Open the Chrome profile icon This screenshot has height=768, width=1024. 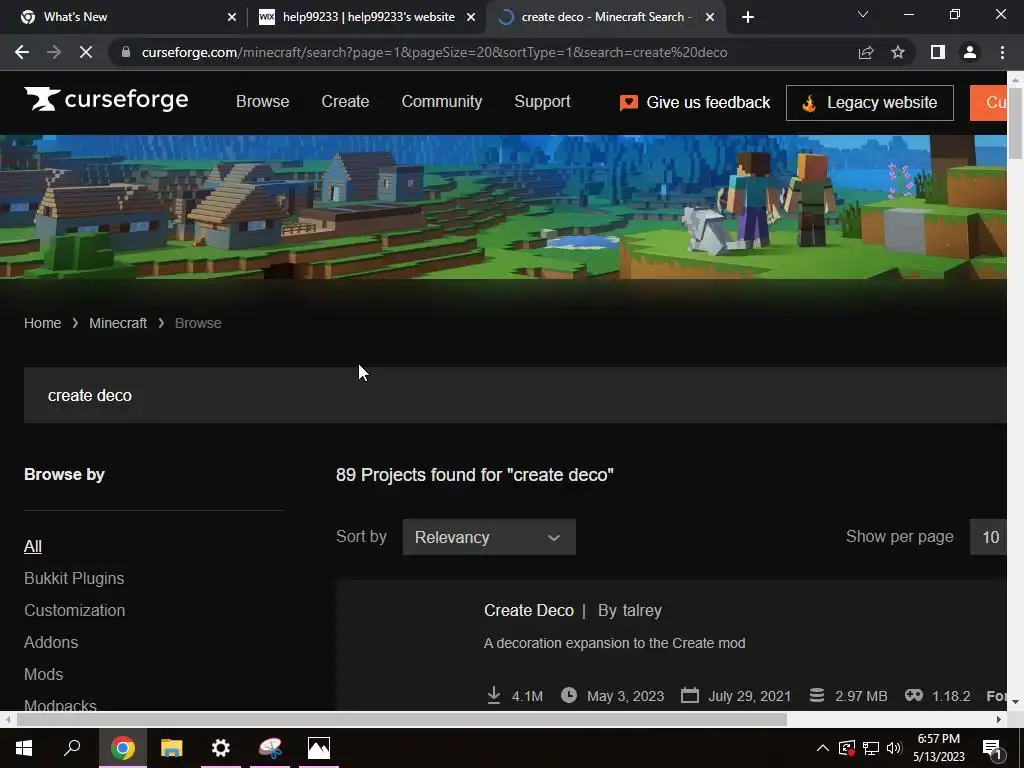tap(970, 52)
